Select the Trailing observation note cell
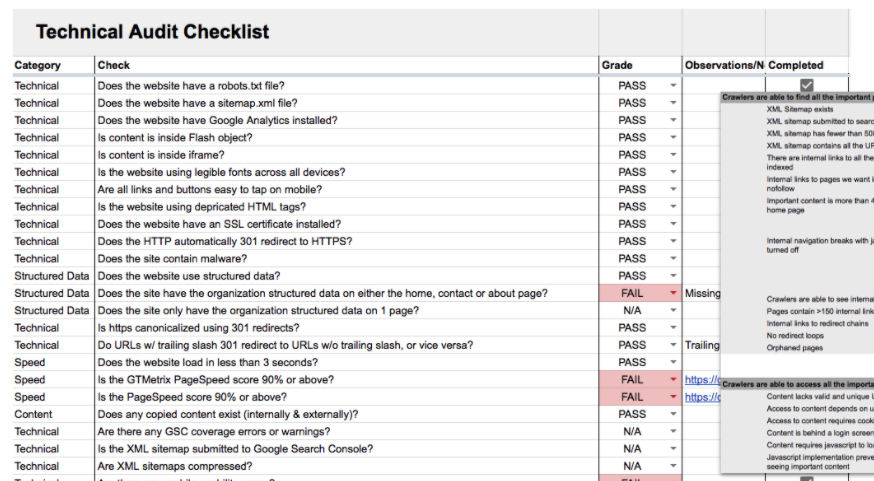874x481 pixels. (702, 345)
